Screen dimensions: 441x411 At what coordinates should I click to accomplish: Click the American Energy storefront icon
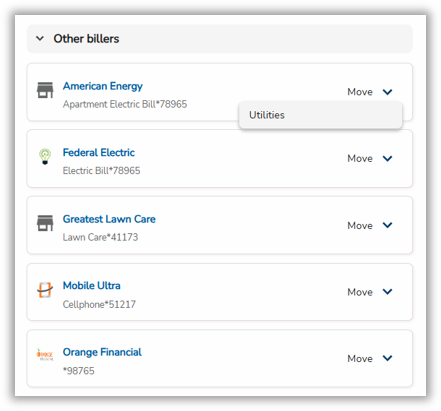click(45, 90)
